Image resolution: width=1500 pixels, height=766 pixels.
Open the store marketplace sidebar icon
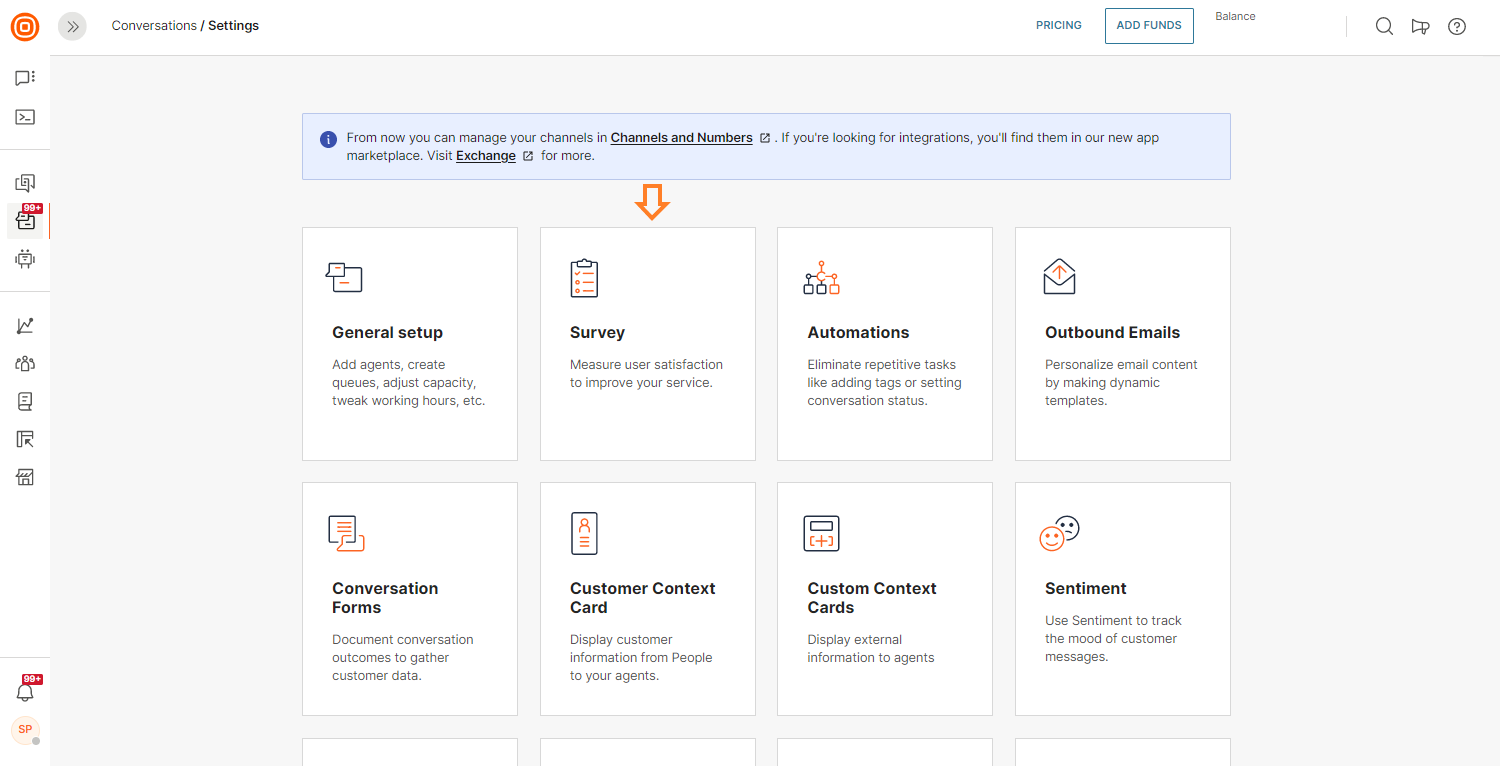coord(25,477)
